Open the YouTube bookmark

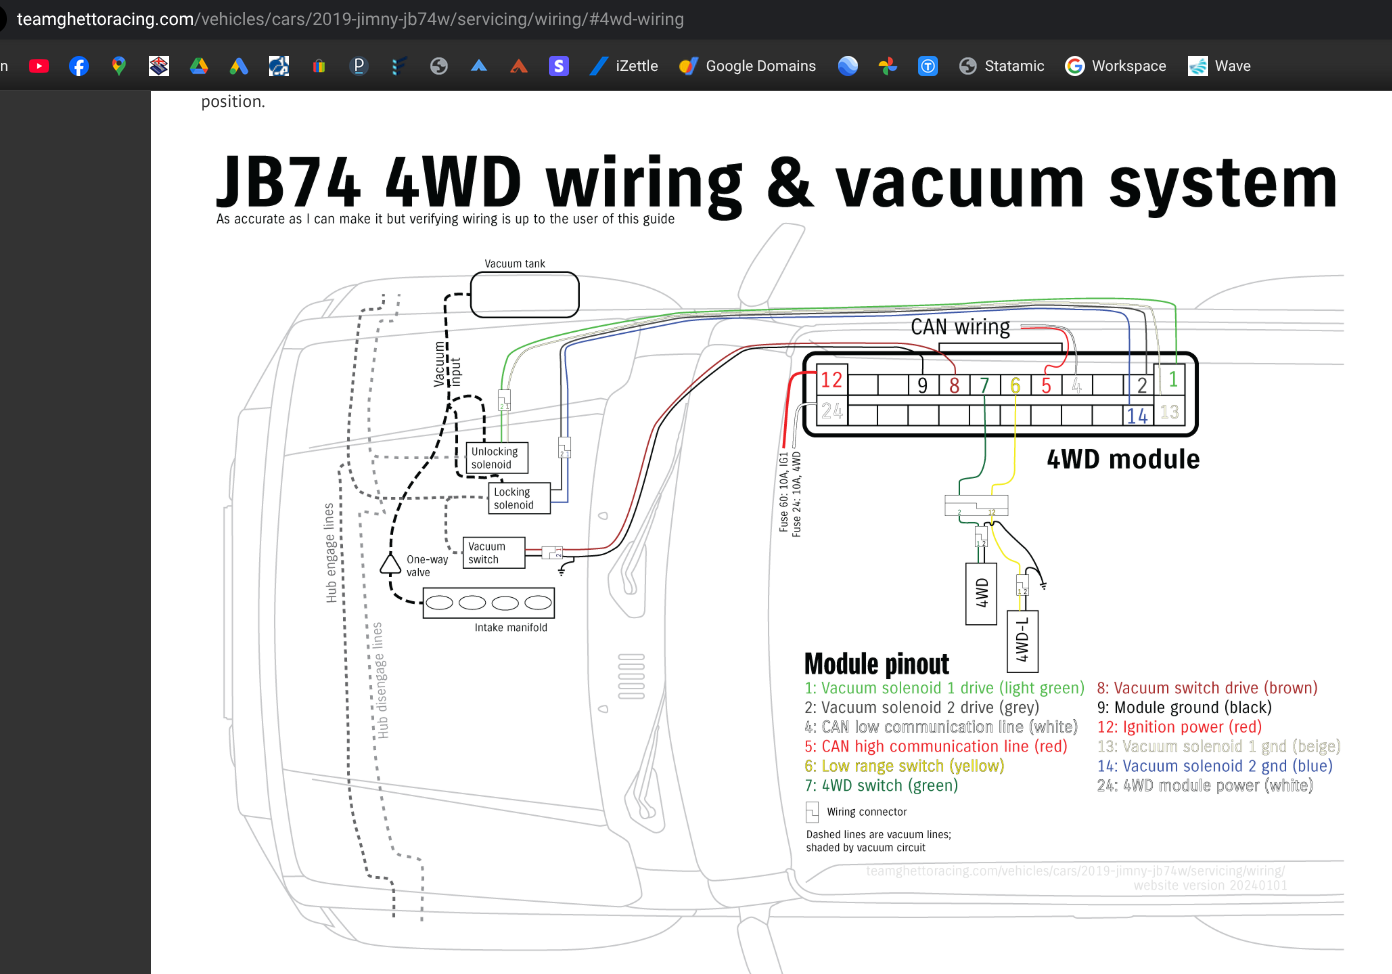click(x=39, y=66)
